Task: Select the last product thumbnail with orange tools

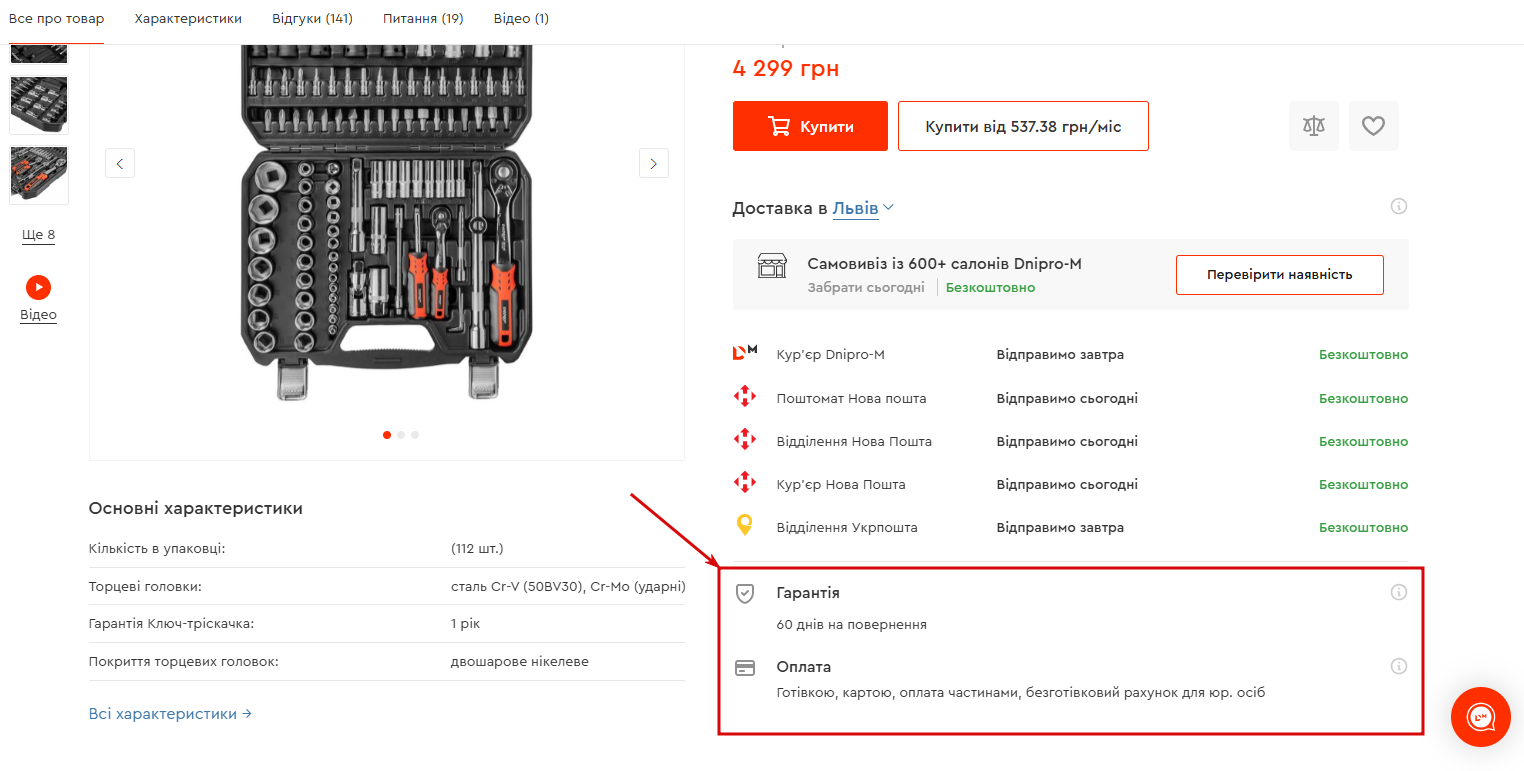Action: pos(39,174)
